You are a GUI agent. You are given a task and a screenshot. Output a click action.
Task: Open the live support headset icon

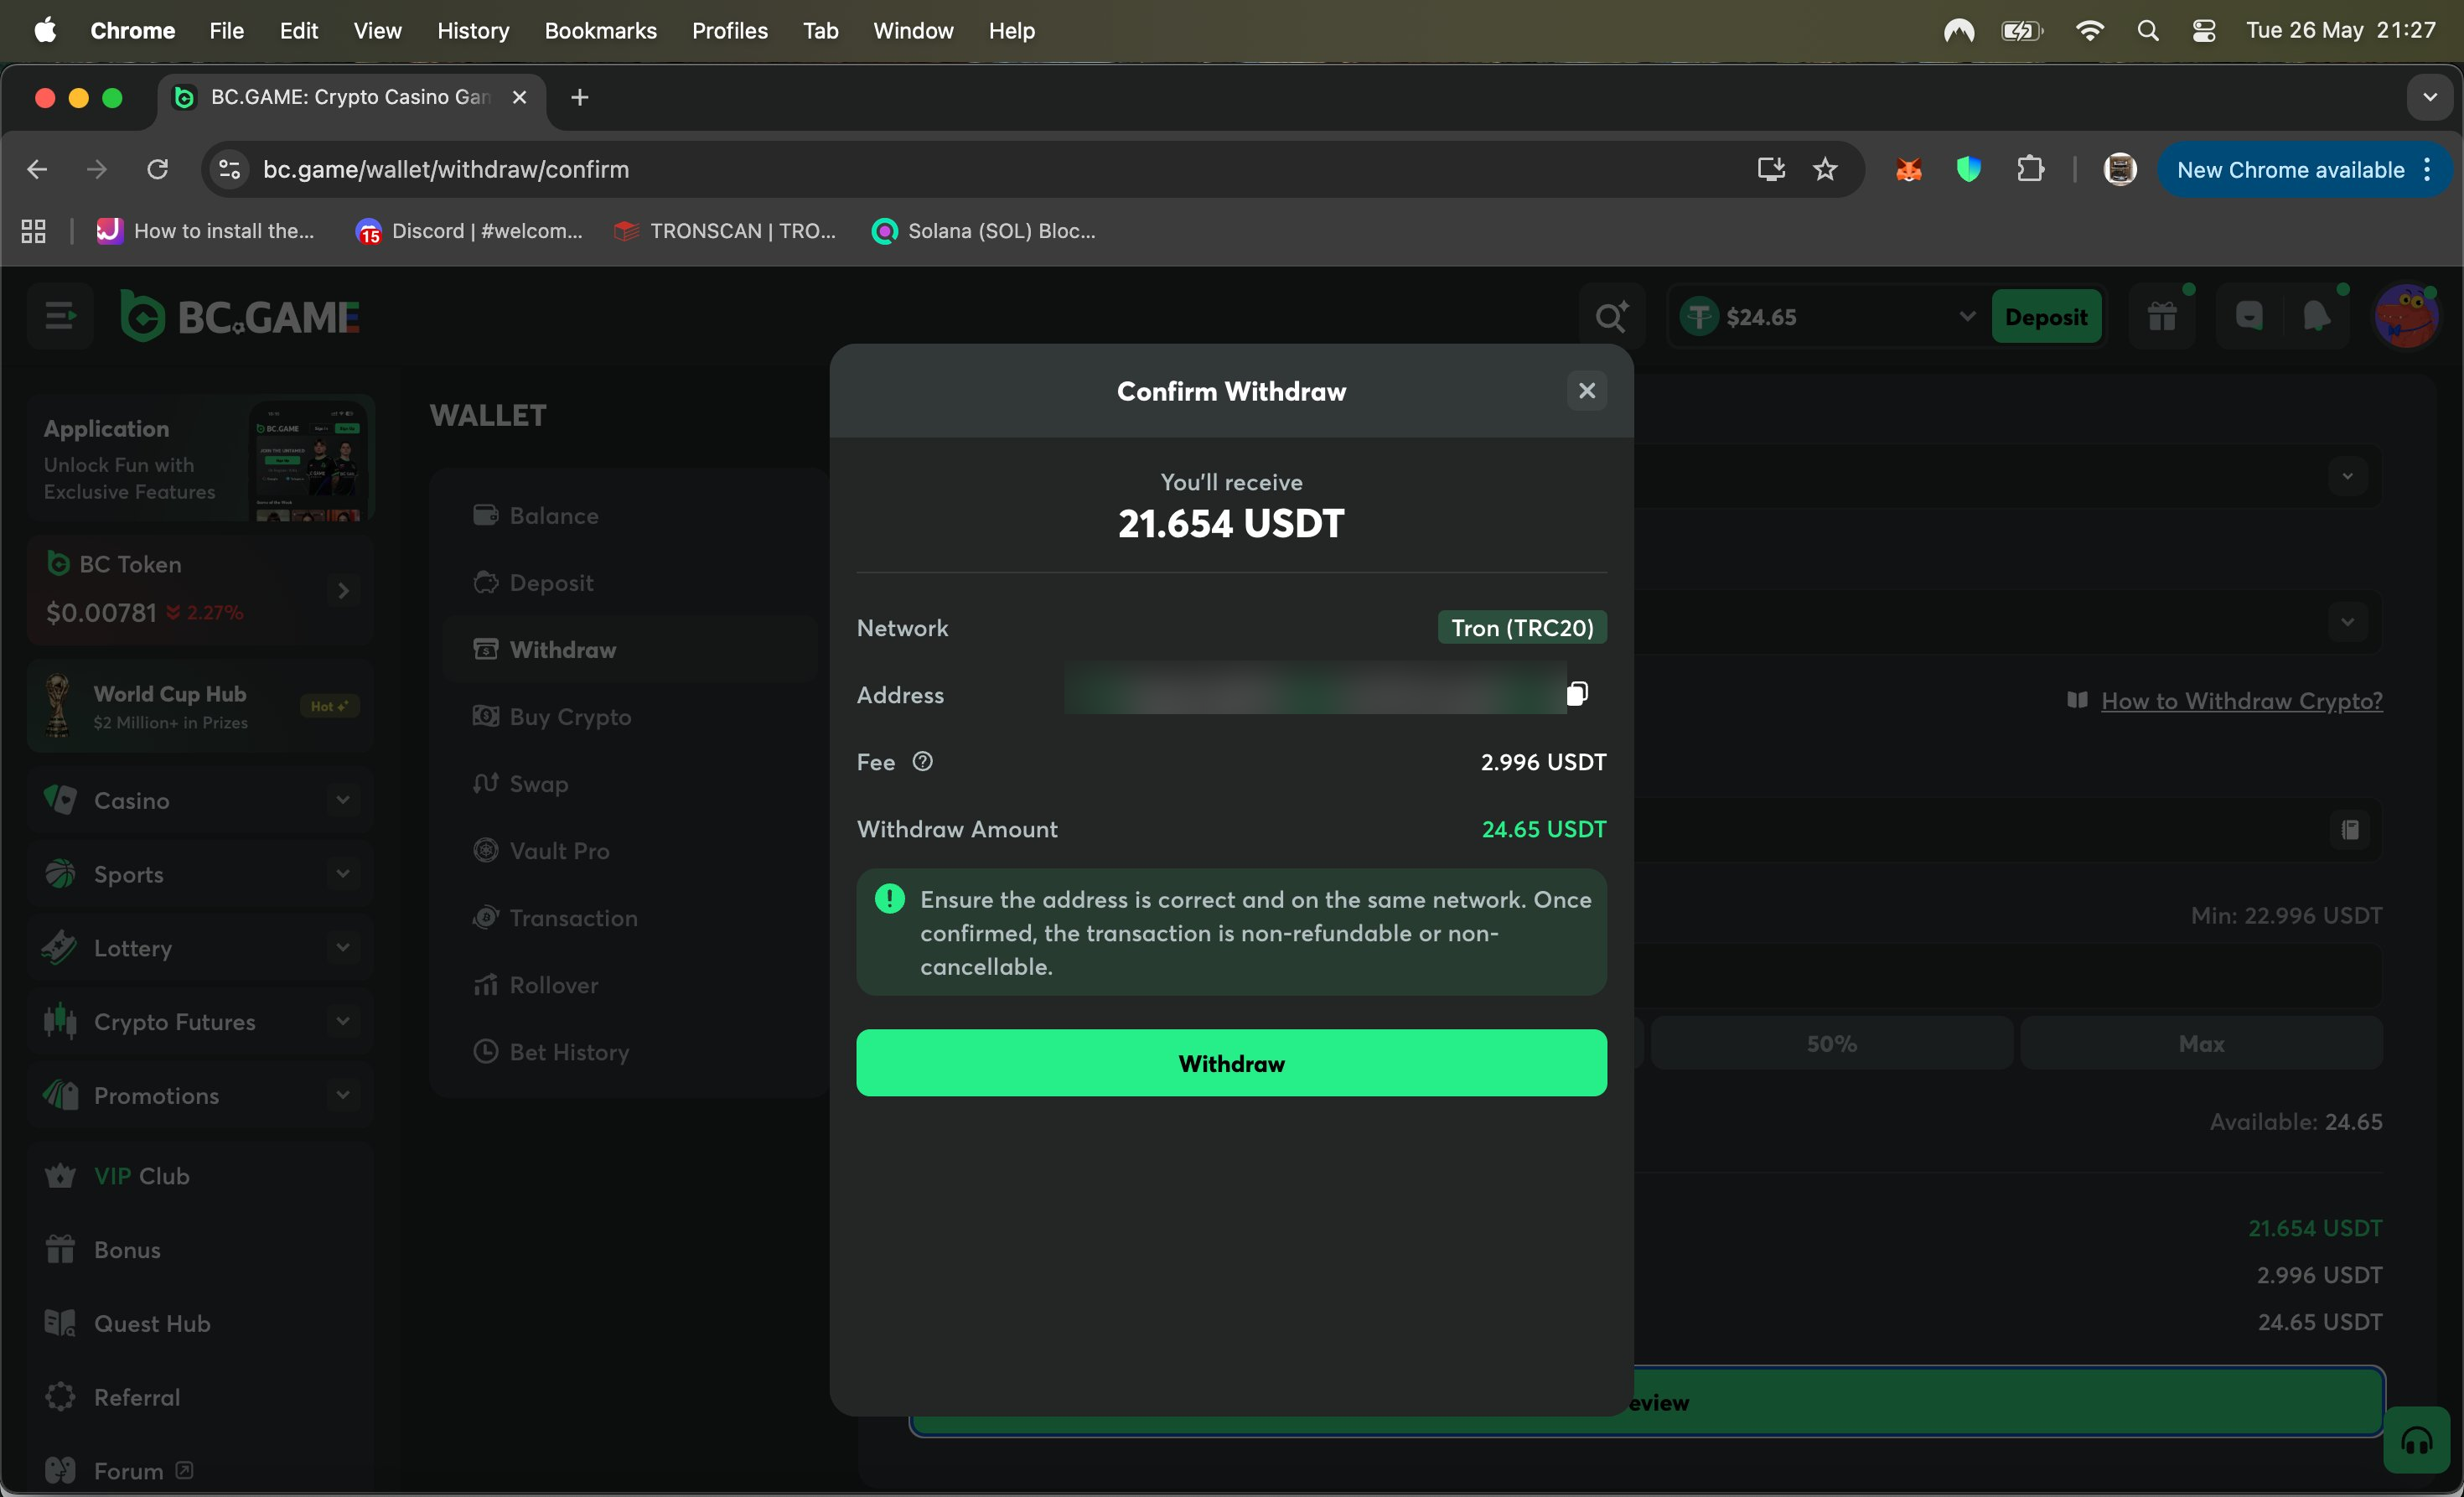(x=2416, y=1440)
